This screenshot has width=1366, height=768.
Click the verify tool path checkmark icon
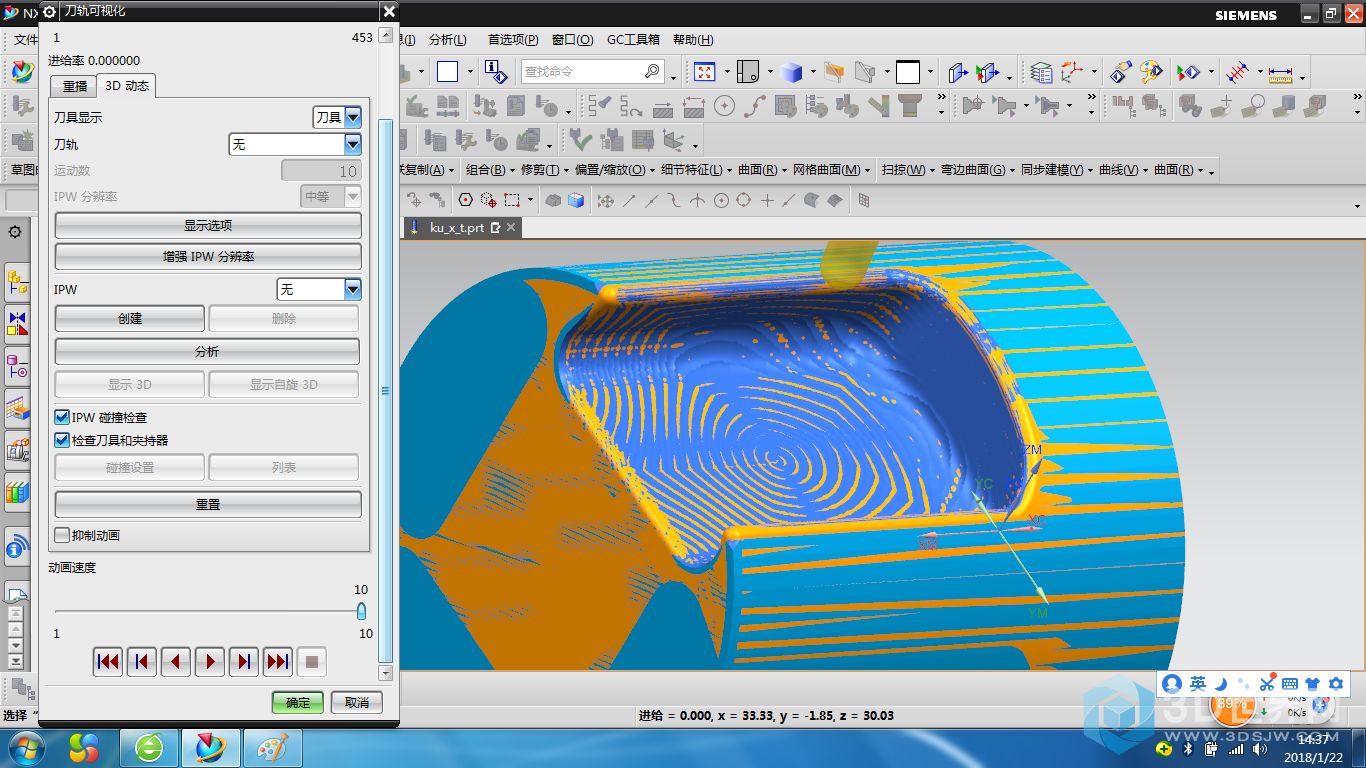(x=581, y=139)
